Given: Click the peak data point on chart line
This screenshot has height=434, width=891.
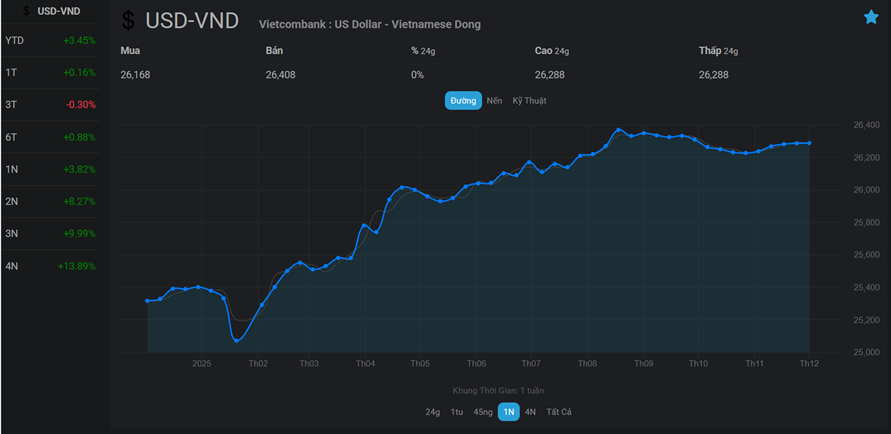Looking at the screenshot, I should [619, 130].
